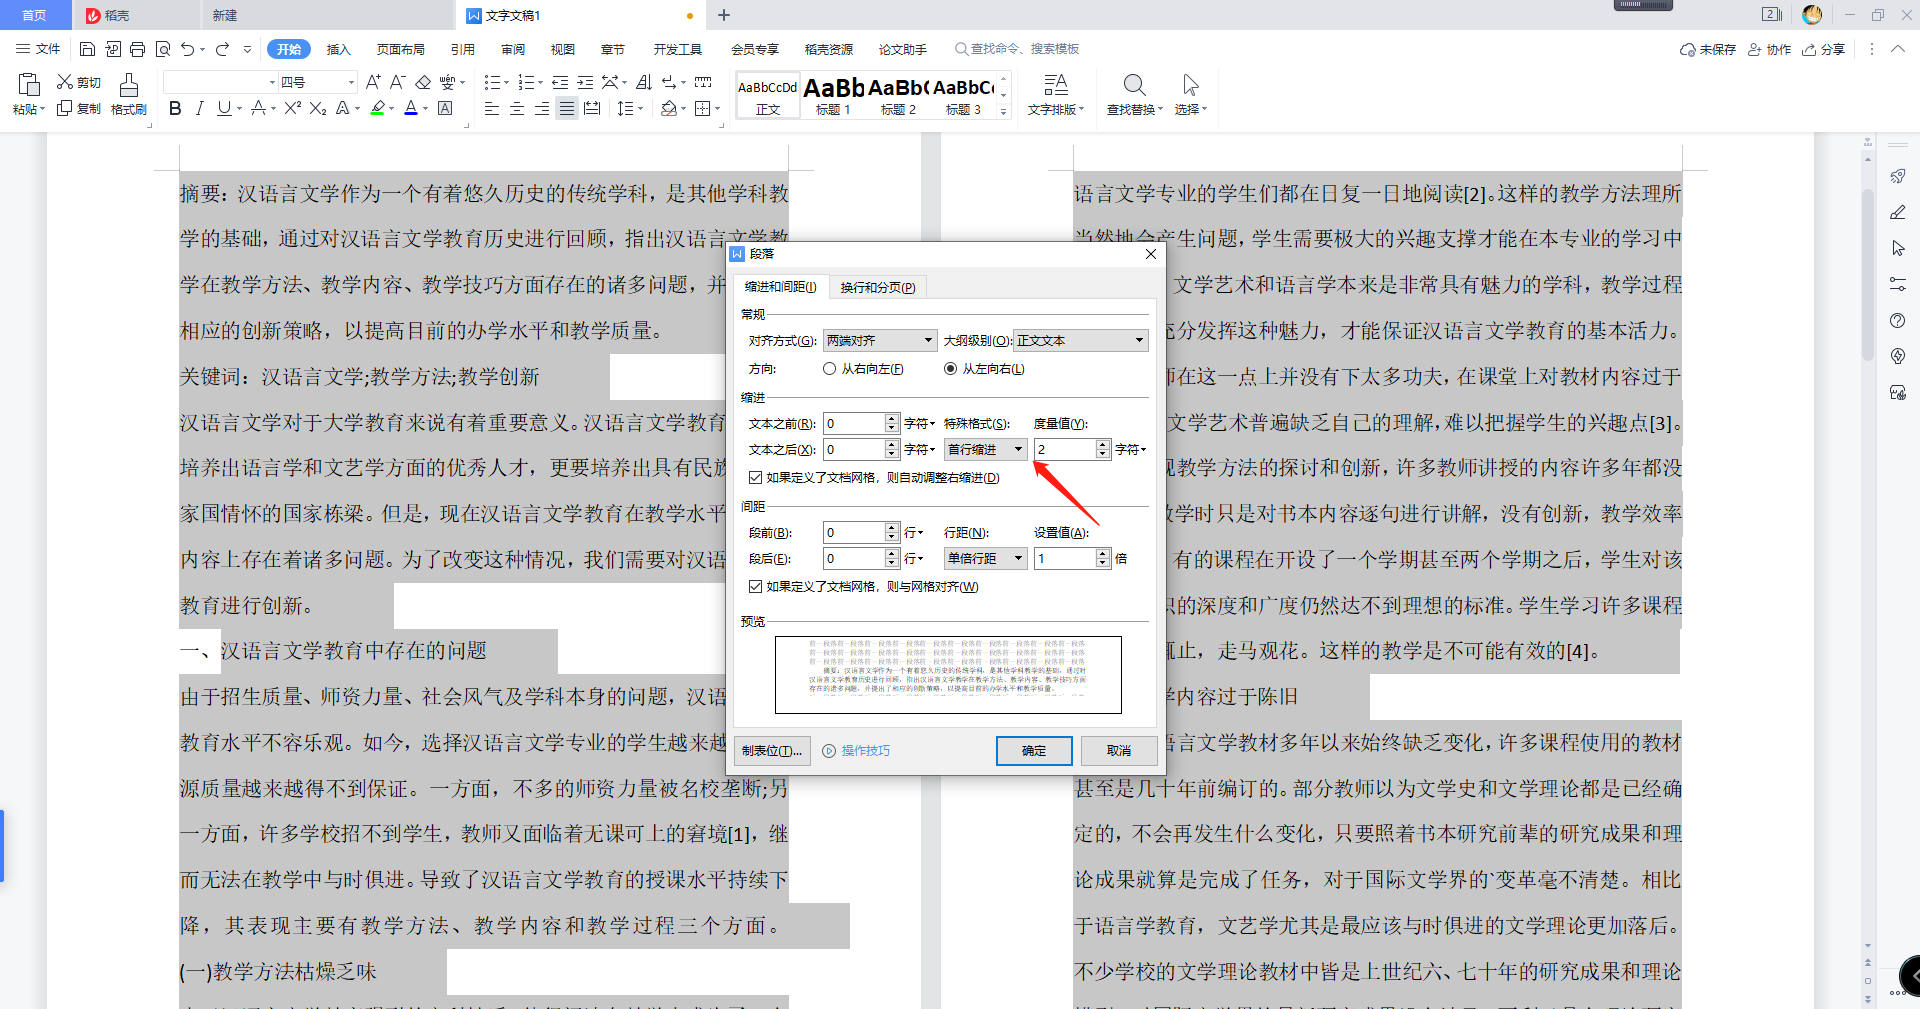
Task: Open 制表位 tab stops button
Action: coord(772,751)
